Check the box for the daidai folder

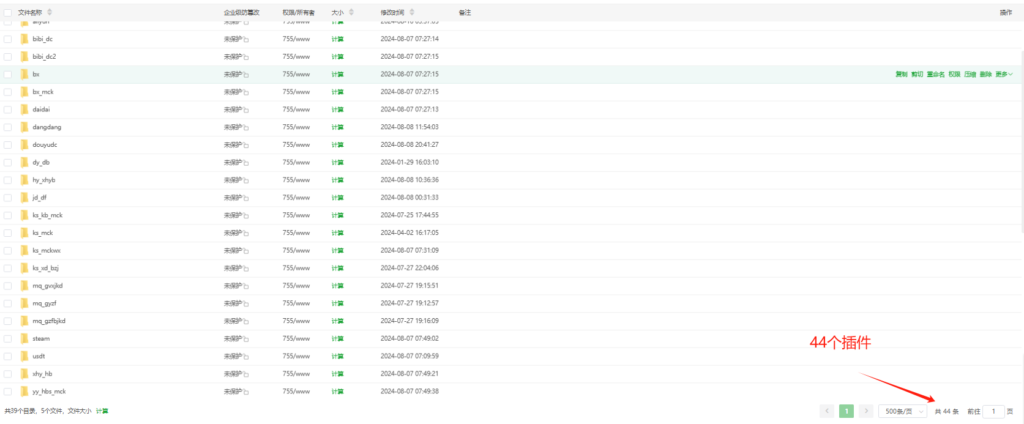pos(8,109)
